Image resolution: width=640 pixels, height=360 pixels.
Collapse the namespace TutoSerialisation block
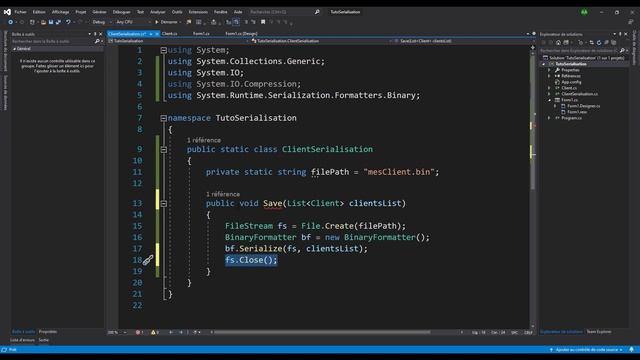click(x=164, y=118)
